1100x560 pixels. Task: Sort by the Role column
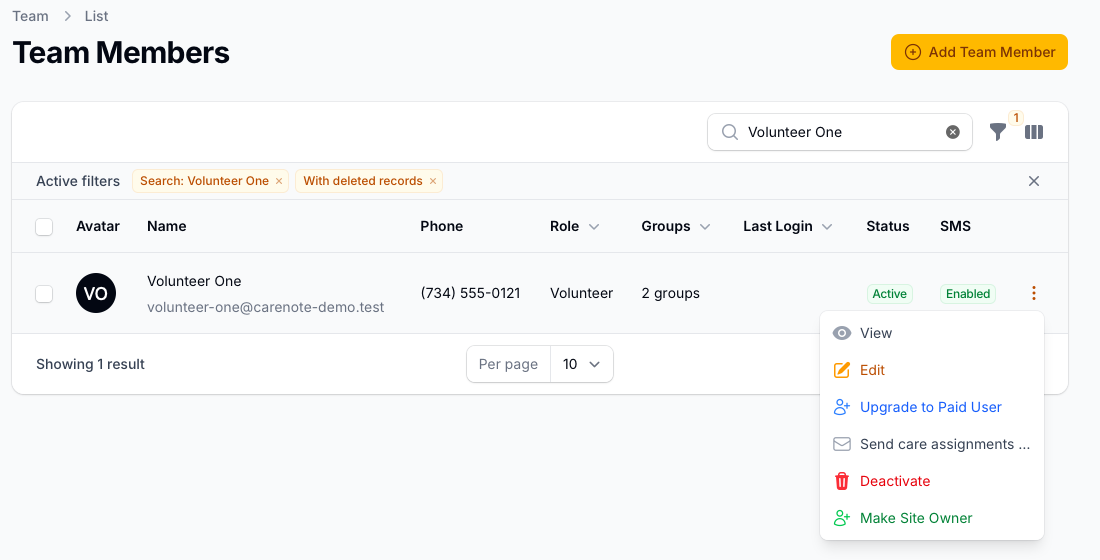coord(575,227)
